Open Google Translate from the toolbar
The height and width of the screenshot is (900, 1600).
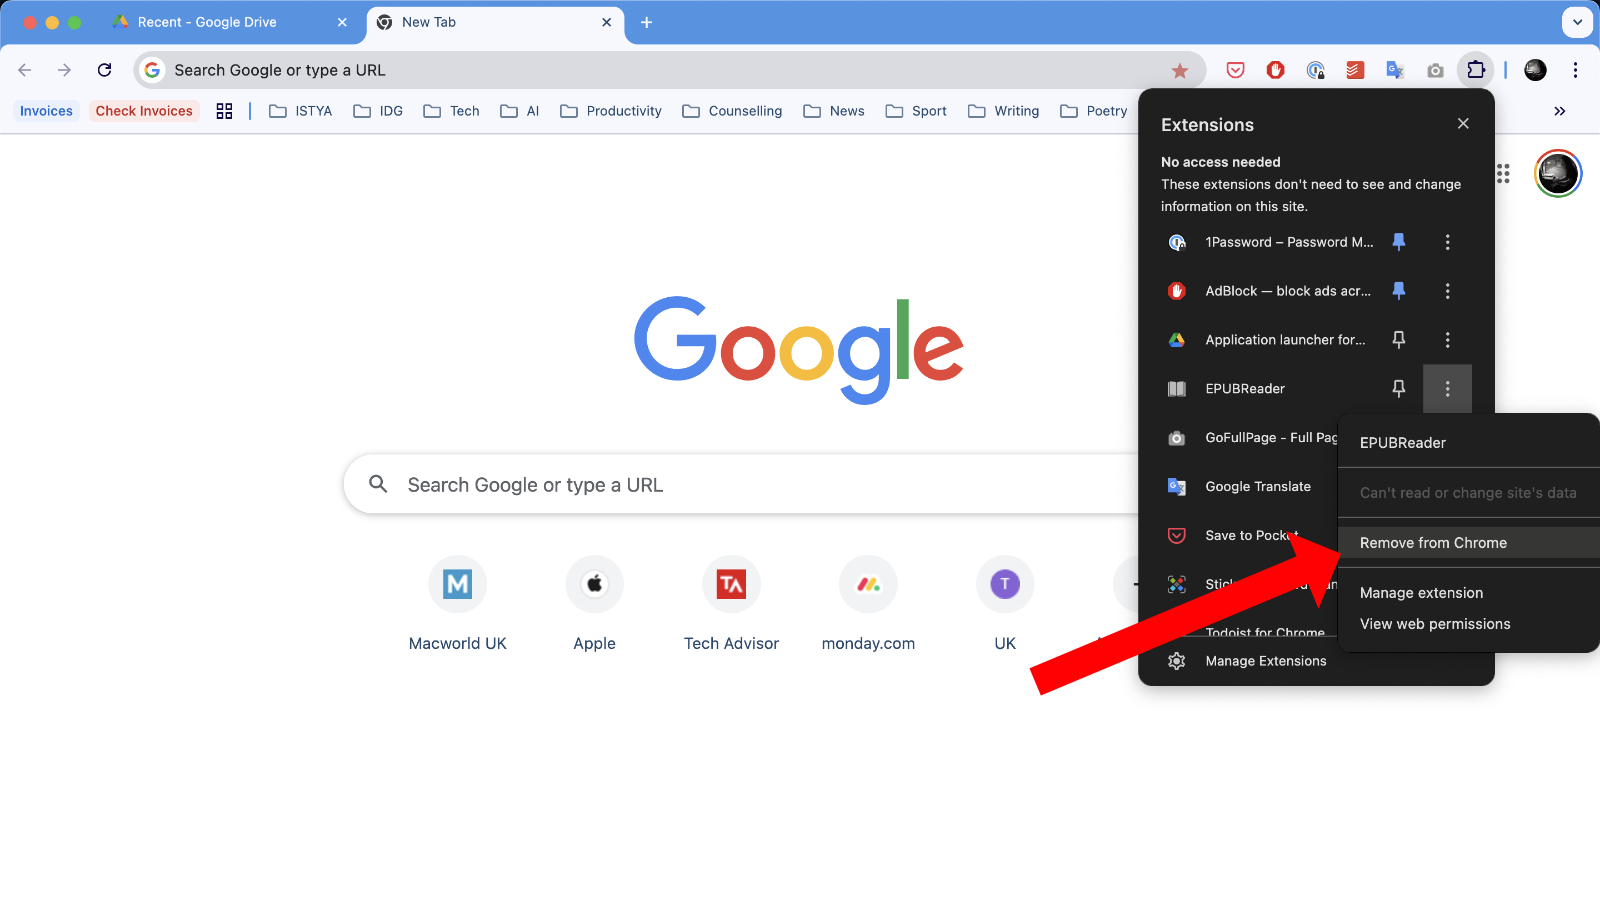pos(1394,70)
